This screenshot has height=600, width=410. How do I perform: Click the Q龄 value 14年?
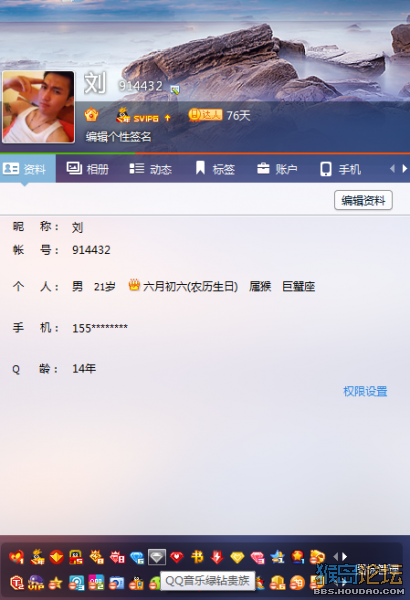click(x=84, y=368)
